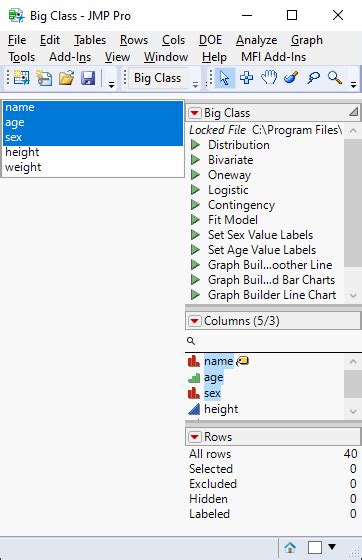Select the Grabber hand tool
This screenshot has height=560, width=362.
[x=269, y=78]
